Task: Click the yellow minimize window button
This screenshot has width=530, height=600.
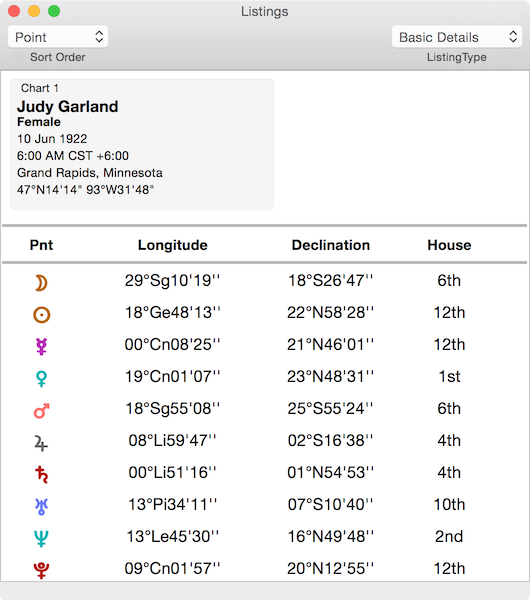Action: (x=34, y=11)
